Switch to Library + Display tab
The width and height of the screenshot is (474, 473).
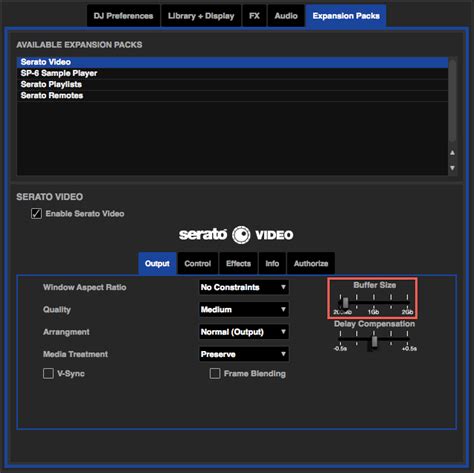point(201,16)
